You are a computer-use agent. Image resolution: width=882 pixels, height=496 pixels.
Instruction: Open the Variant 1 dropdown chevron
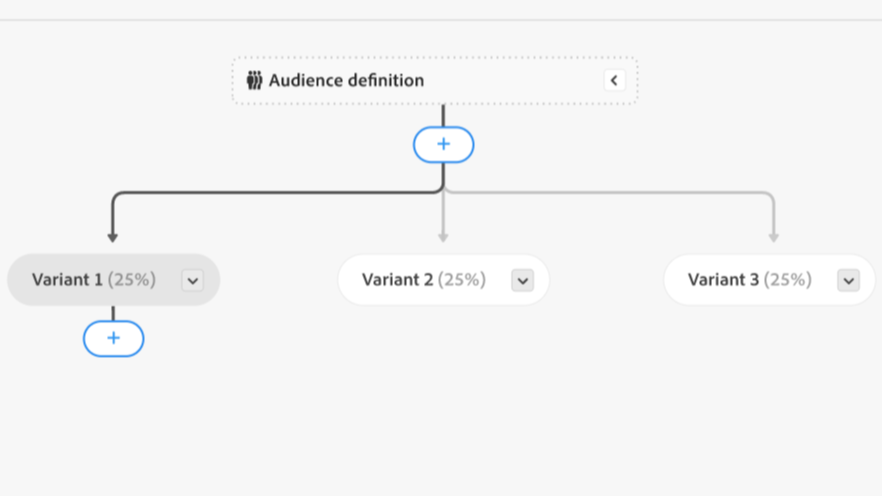(x=193, y=280)
